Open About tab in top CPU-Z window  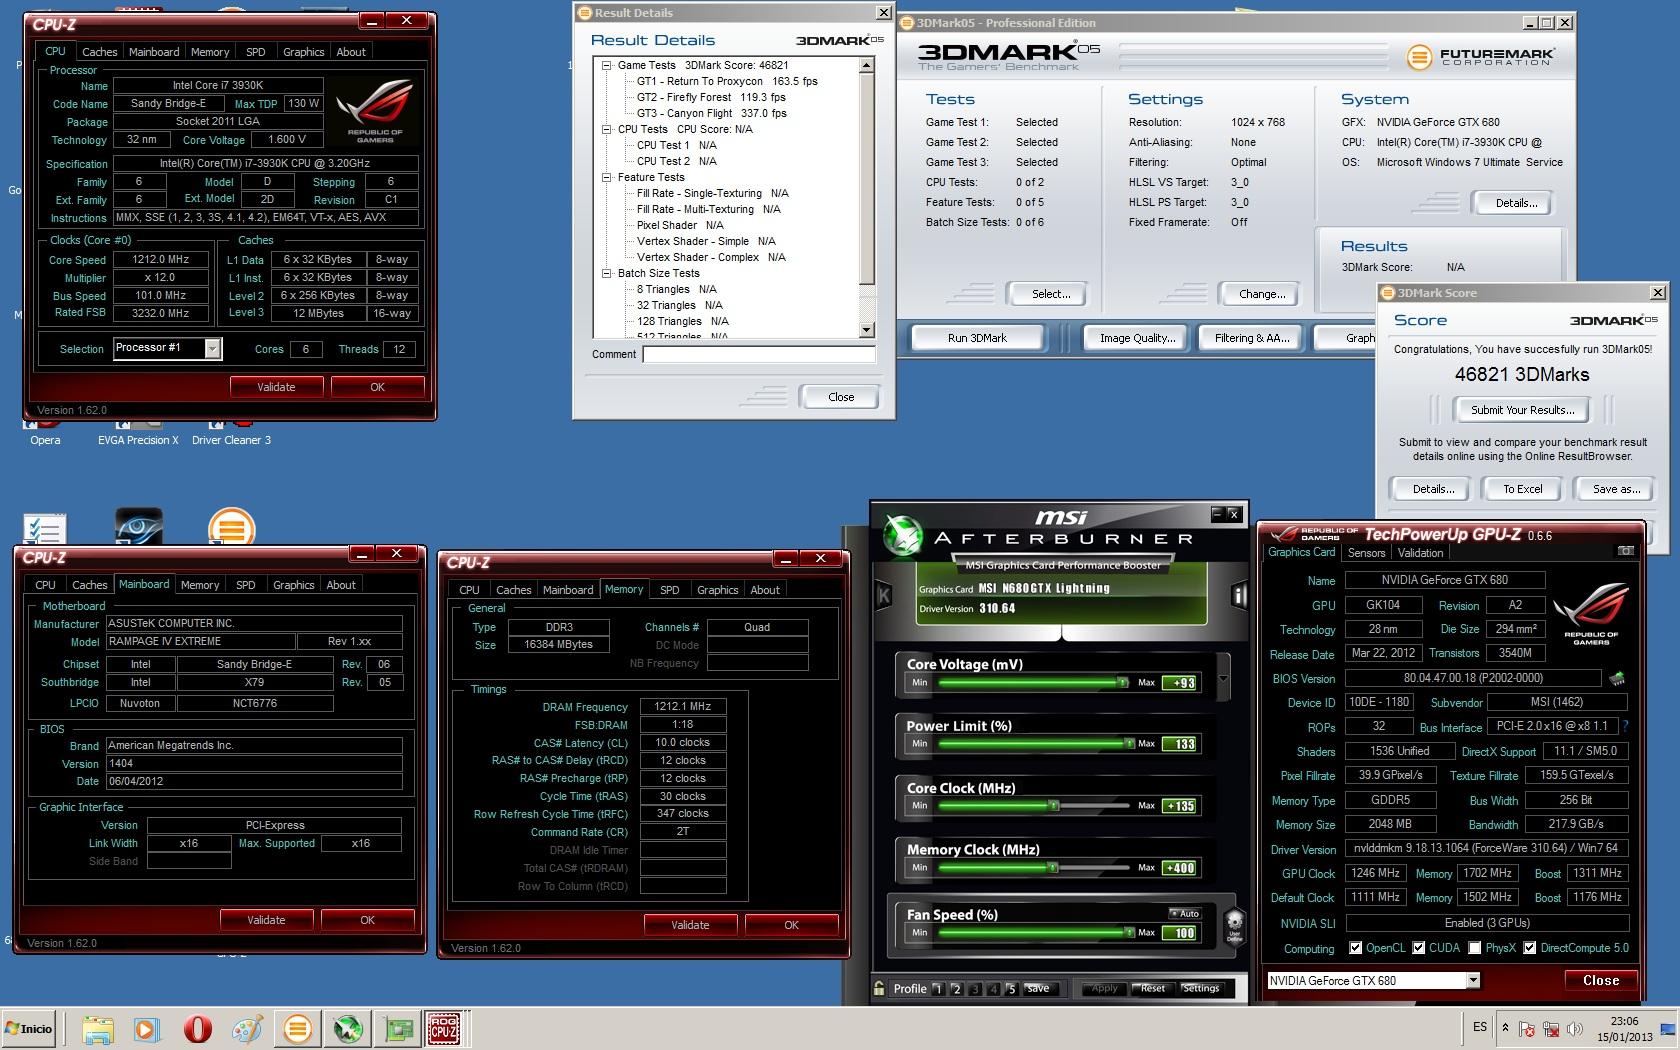click(351, 52)
